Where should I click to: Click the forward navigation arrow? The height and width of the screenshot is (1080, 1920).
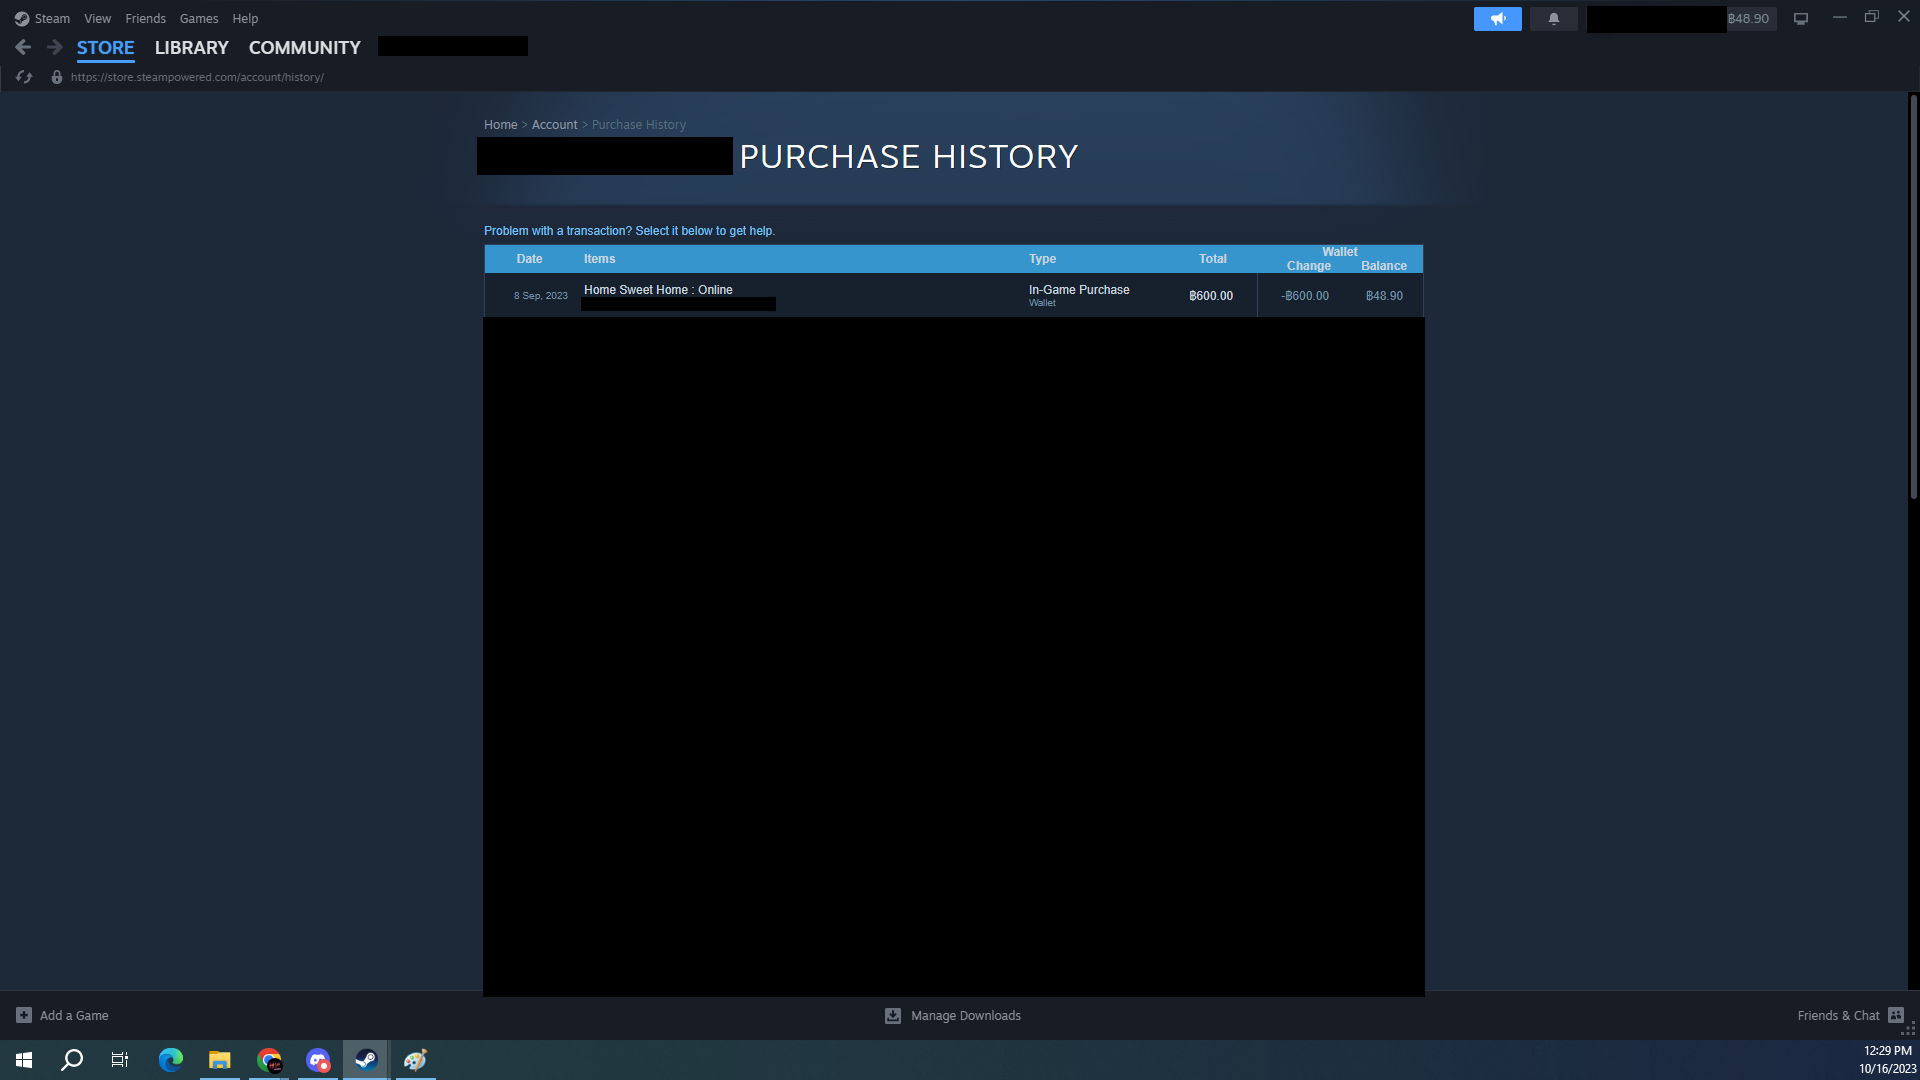click(x=55, y=47)
